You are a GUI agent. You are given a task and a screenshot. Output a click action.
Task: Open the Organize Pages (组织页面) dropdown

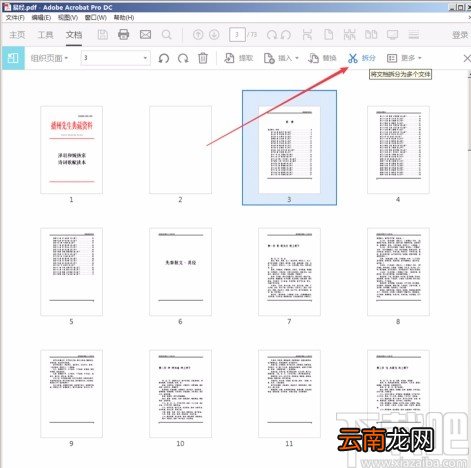pyautogui.click(x=49, y=58)
